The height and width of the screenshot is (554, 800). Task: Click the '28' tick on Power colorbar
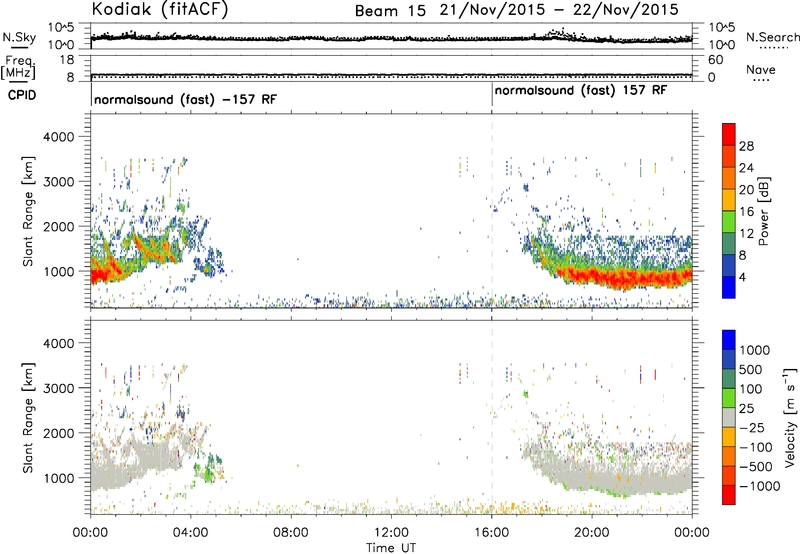coord(746,146)
